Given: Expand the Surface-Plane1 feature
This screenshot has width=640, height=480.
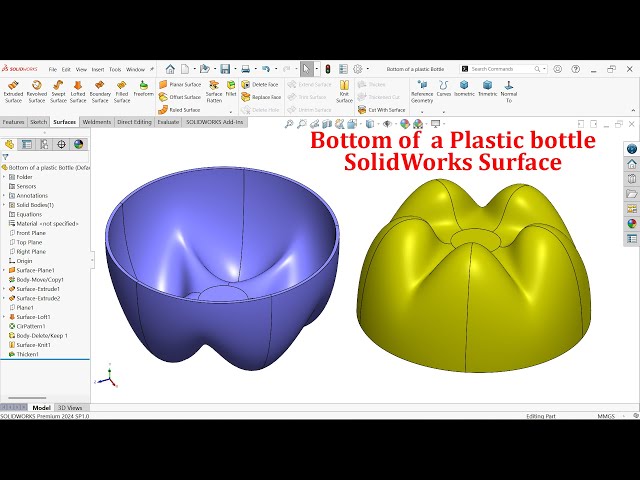Looking at the screenshot, I should [x=4, y=270].
